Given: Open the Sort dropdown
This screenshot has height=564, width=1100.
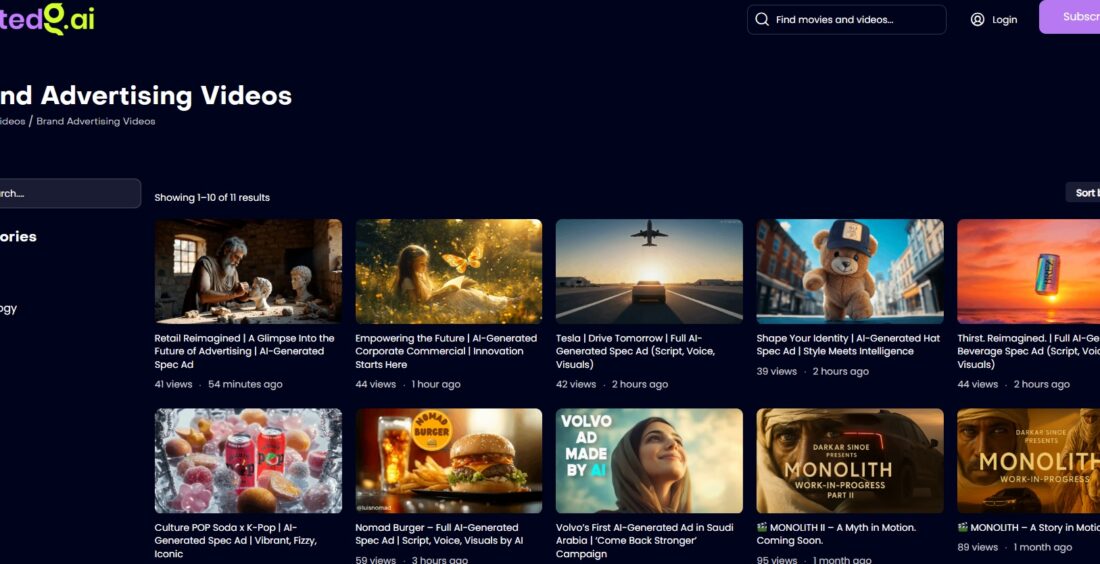Looking at the screenshot, I should click(x=1084, y=193).
